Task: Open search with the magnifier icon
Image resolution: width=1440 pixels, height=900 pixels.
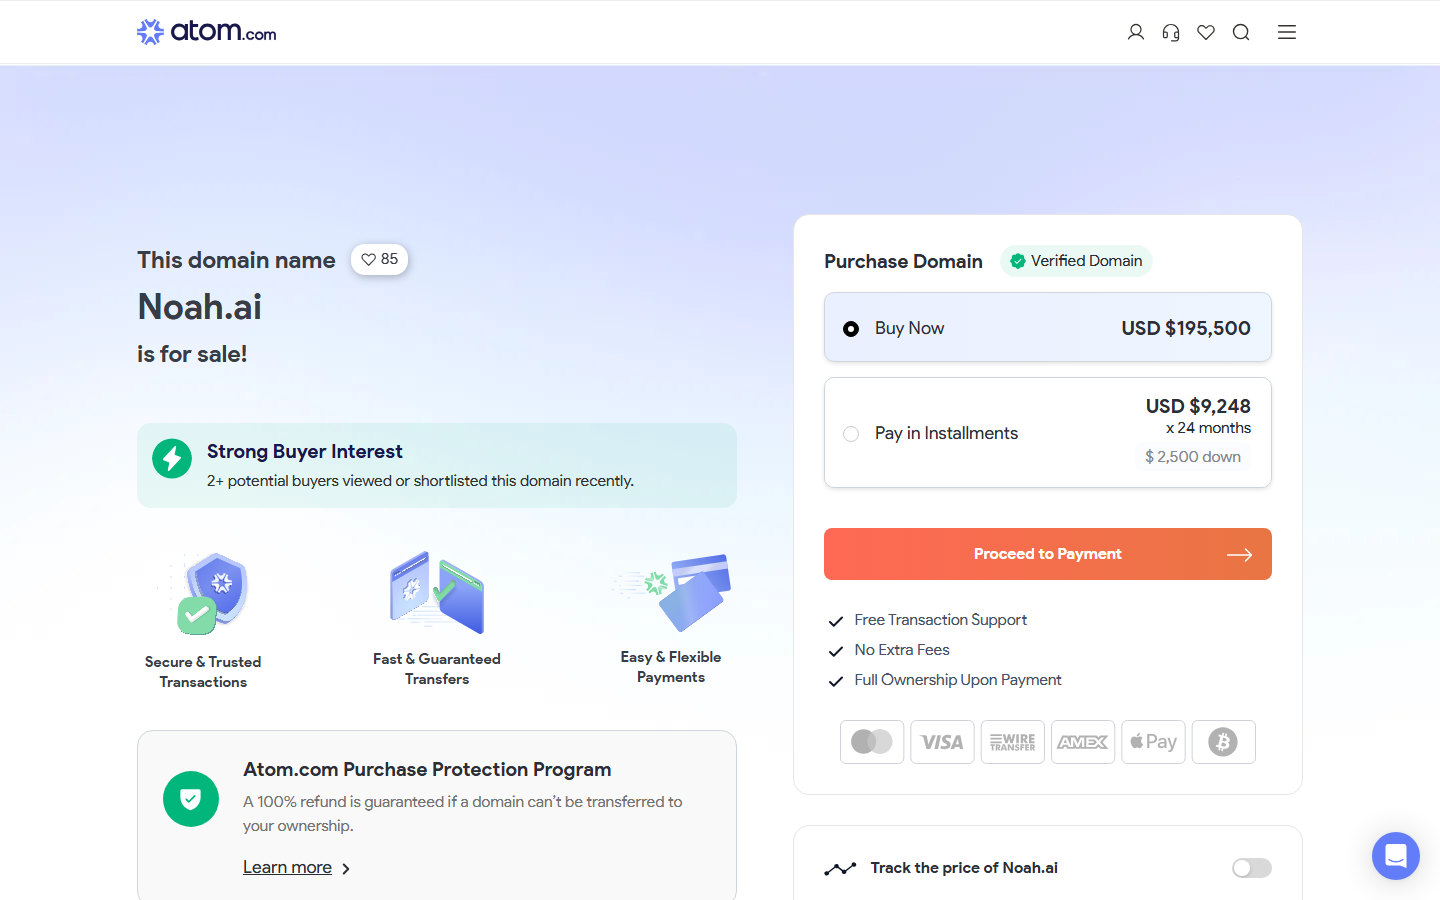Action: coord(1241,32)
